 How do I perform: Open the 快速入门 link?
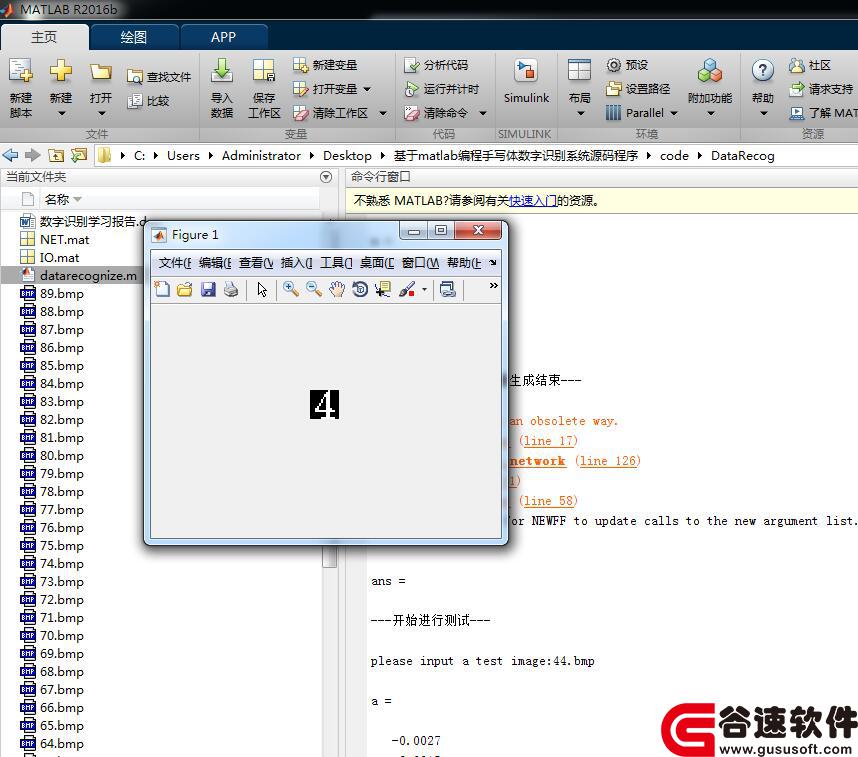tap(533, 201)
